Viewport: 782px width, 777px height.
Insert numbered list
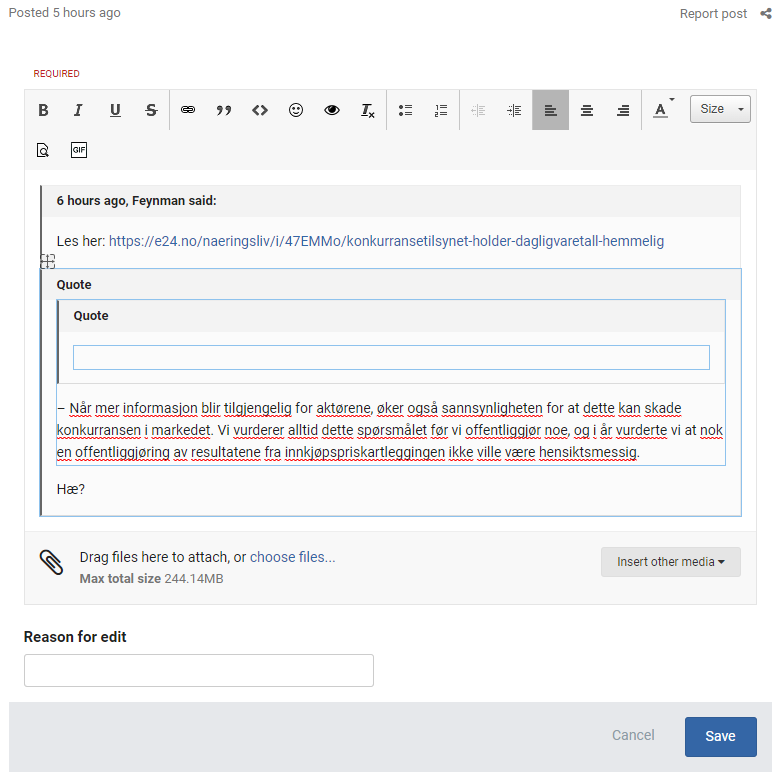(441, 110)
